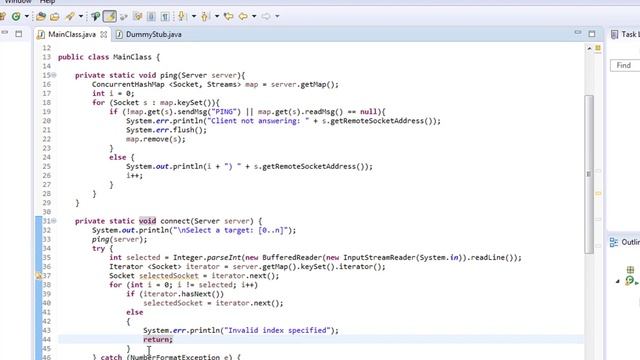Open the New Java Class dropdown arrow
This screenshot has width=640, height=360.
(x=27, y=16)
